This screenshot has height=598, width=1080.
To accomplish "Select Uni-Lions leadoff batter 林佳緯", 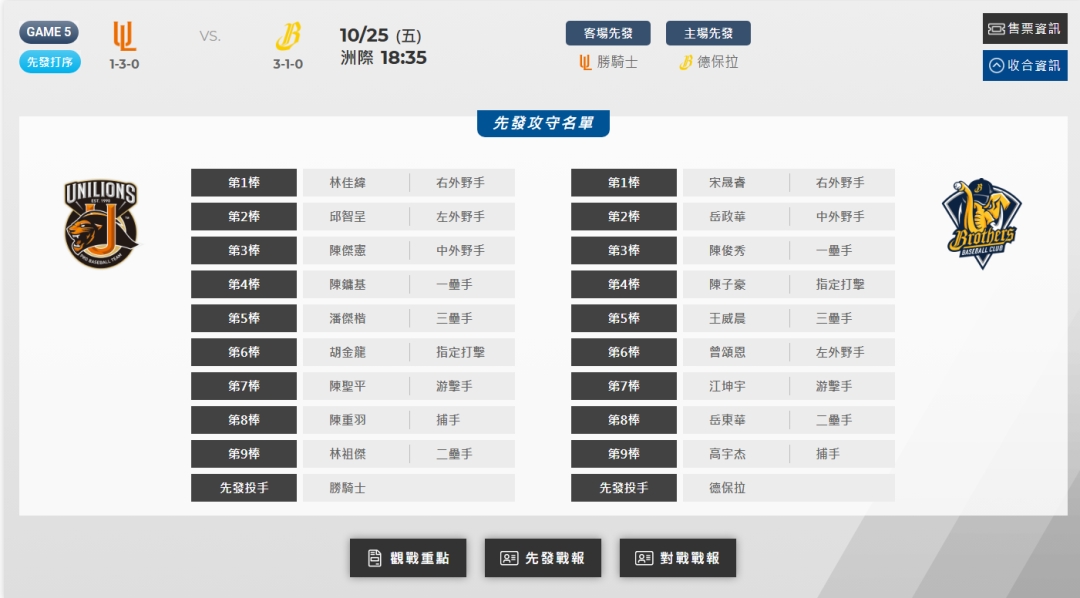I will tap(348, 183).
